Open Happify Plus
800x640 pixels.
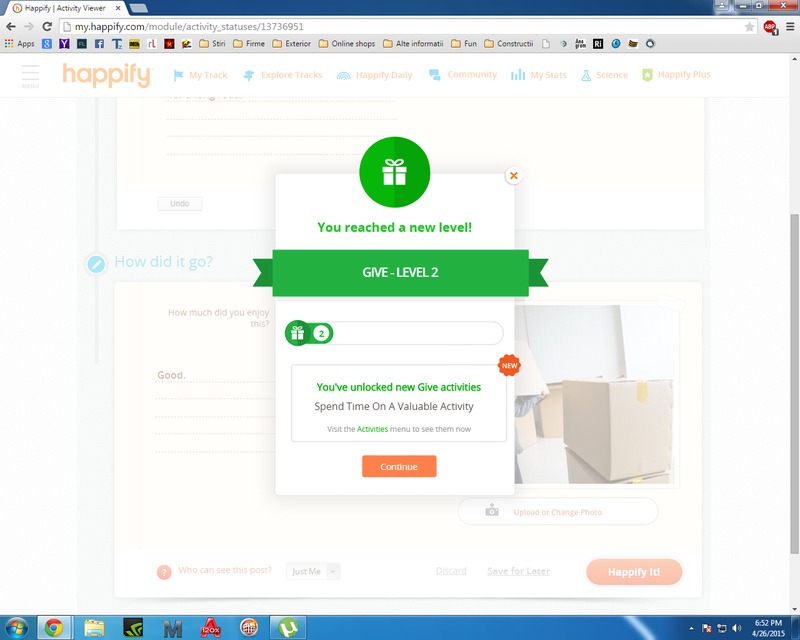[676, 75]
